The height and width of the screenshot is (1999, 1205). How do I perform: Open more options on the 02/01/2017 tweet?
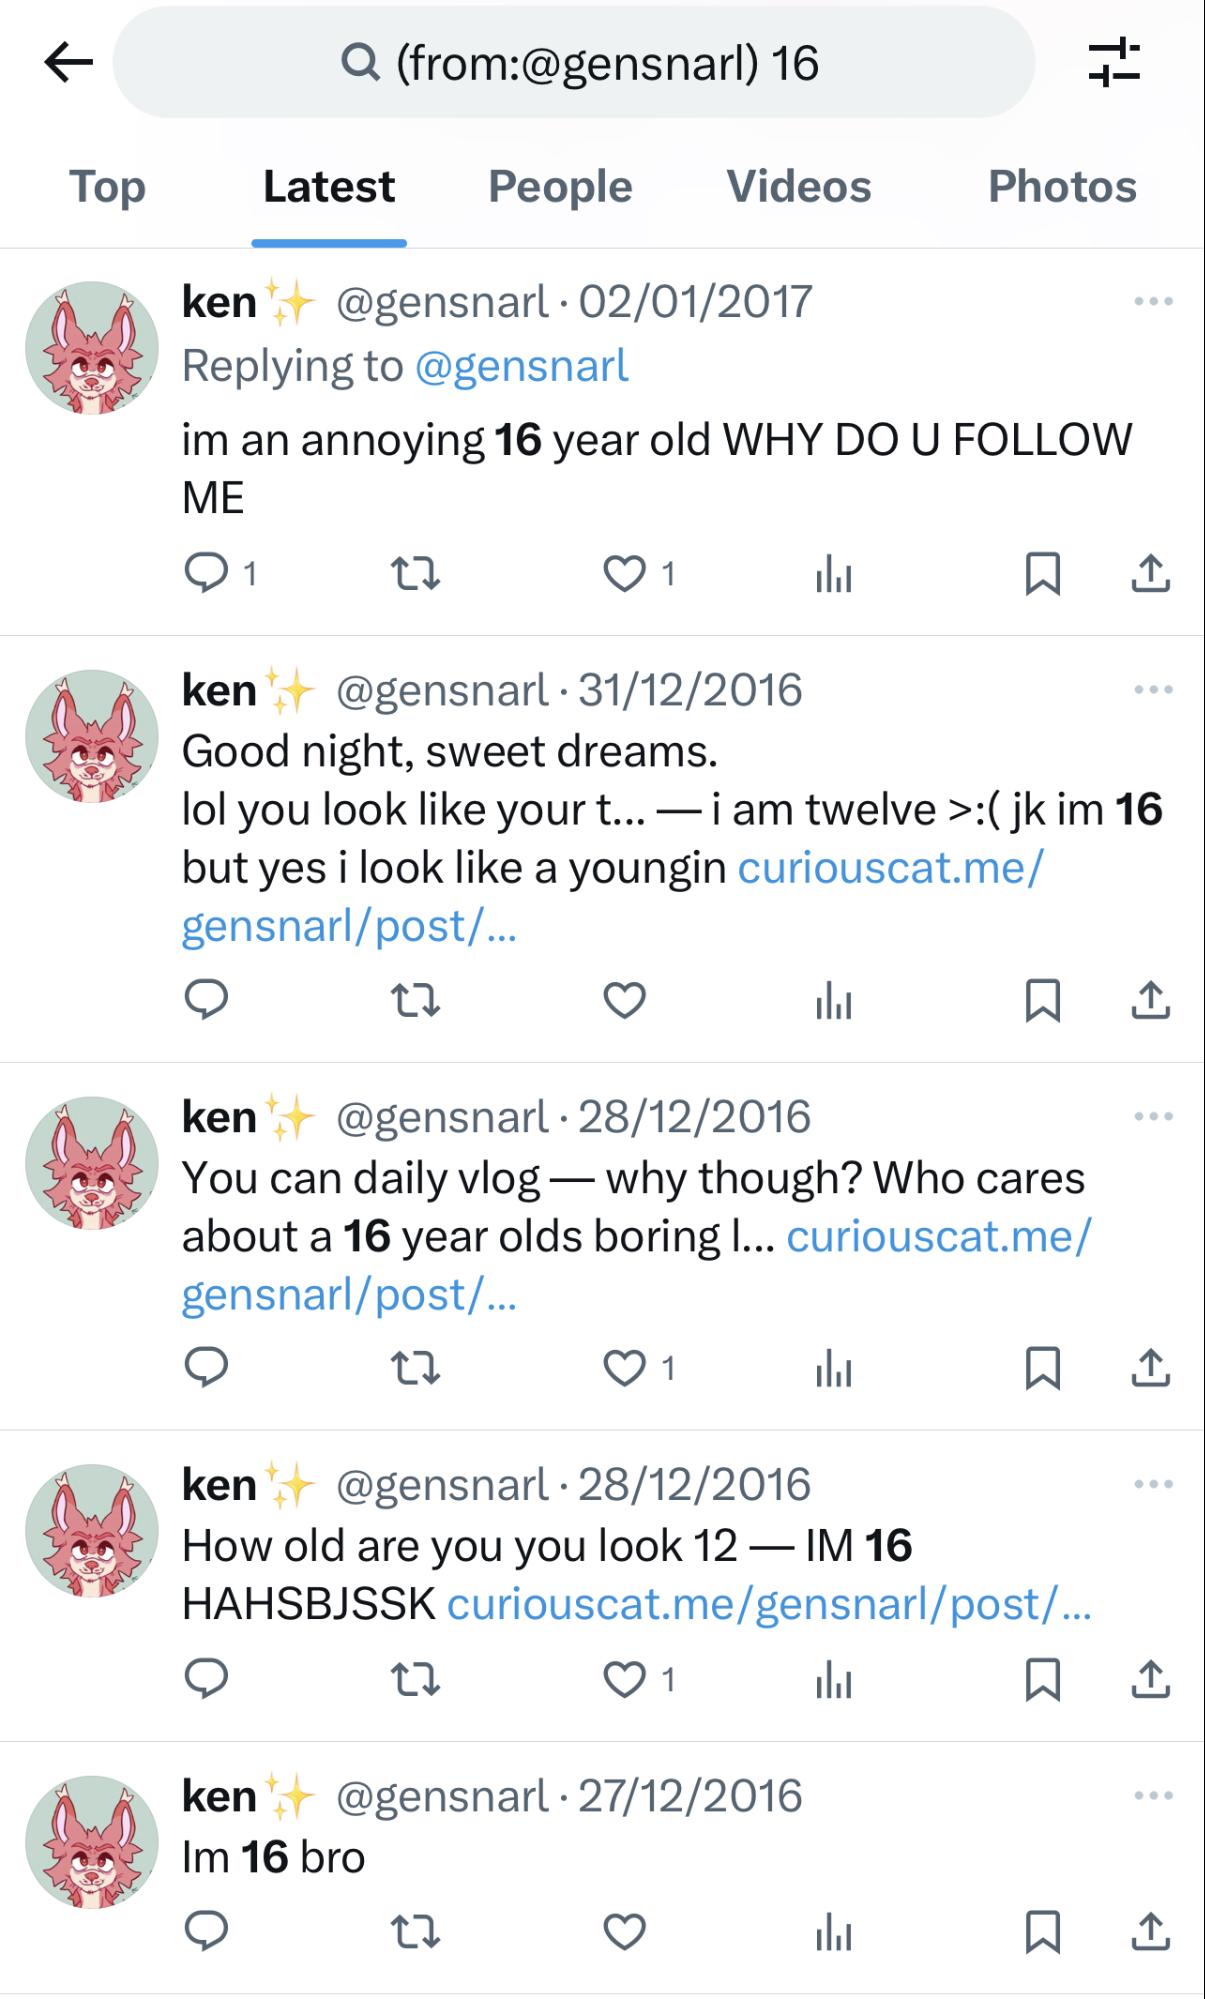pos(1153,301)
